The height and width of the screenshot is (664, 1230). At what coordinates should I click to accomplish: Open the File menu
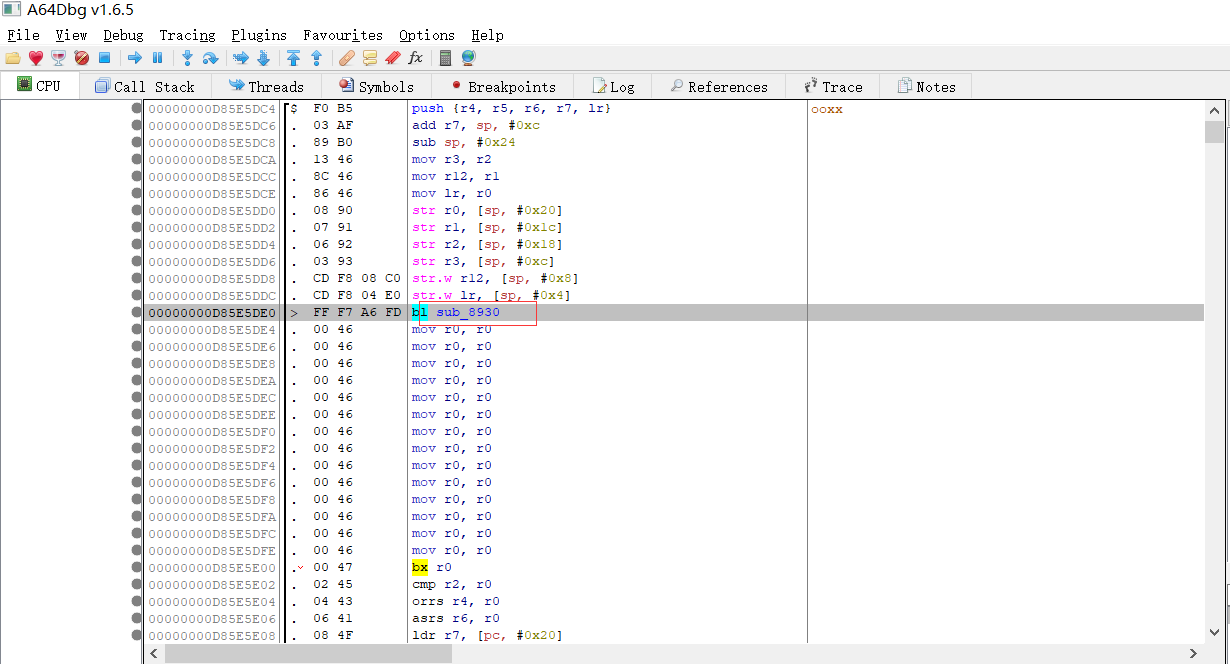23,35
